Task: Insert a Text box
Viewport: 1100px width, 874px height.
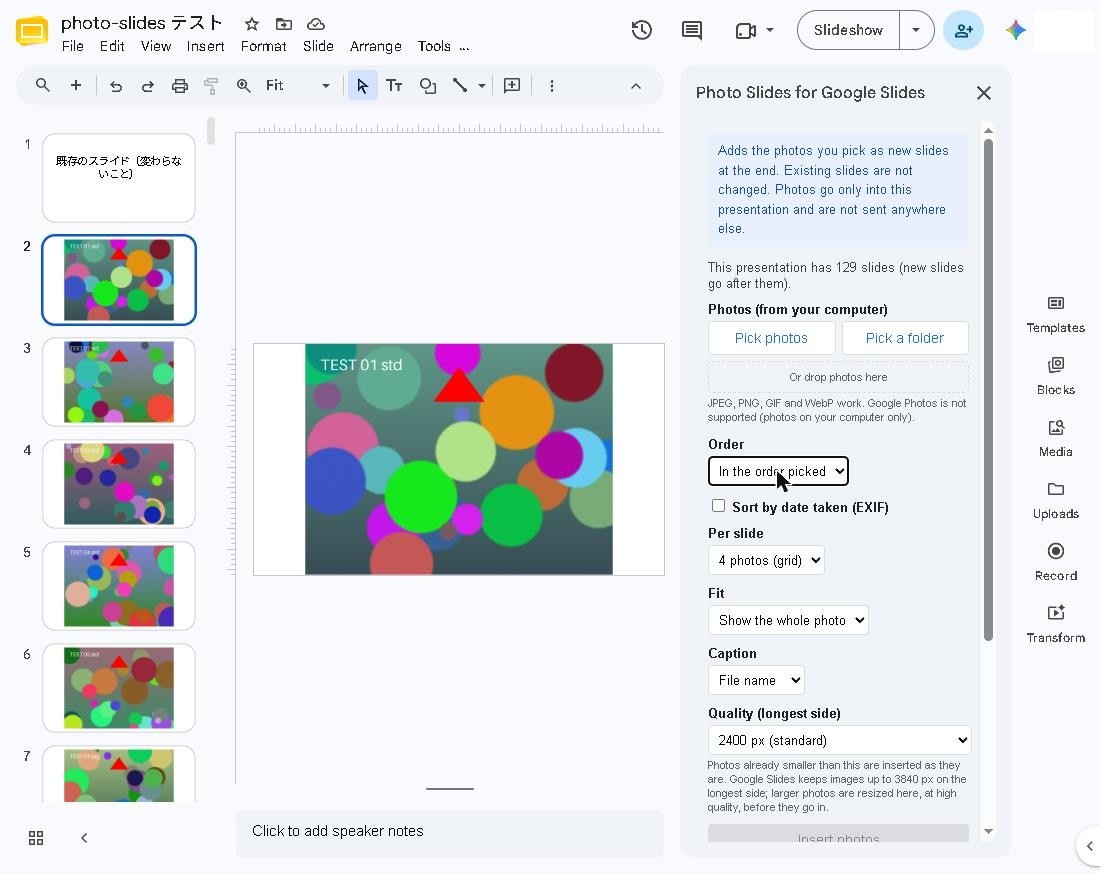Action: click(x=394, y=86)
